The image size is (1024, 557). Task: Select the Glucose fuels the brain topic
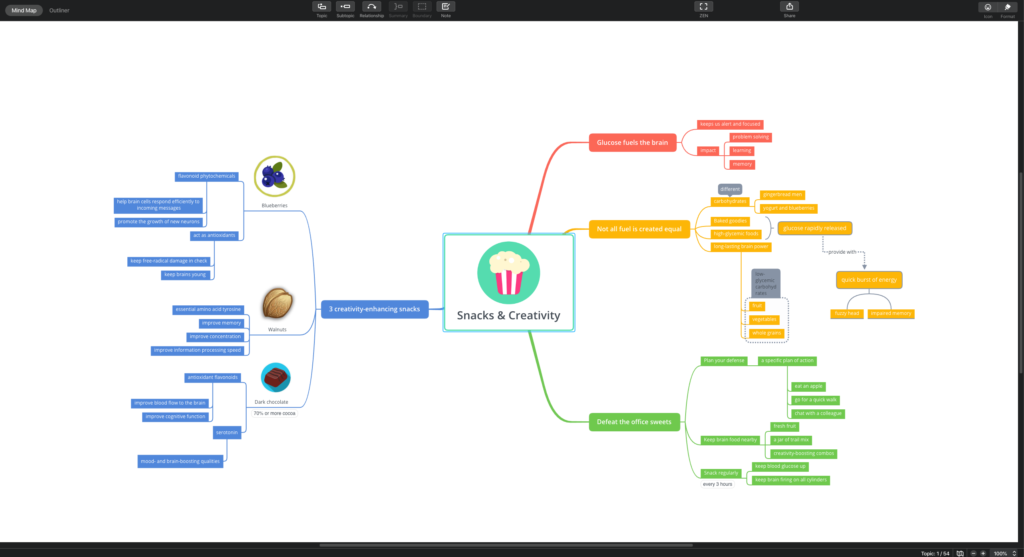point(632,143)
